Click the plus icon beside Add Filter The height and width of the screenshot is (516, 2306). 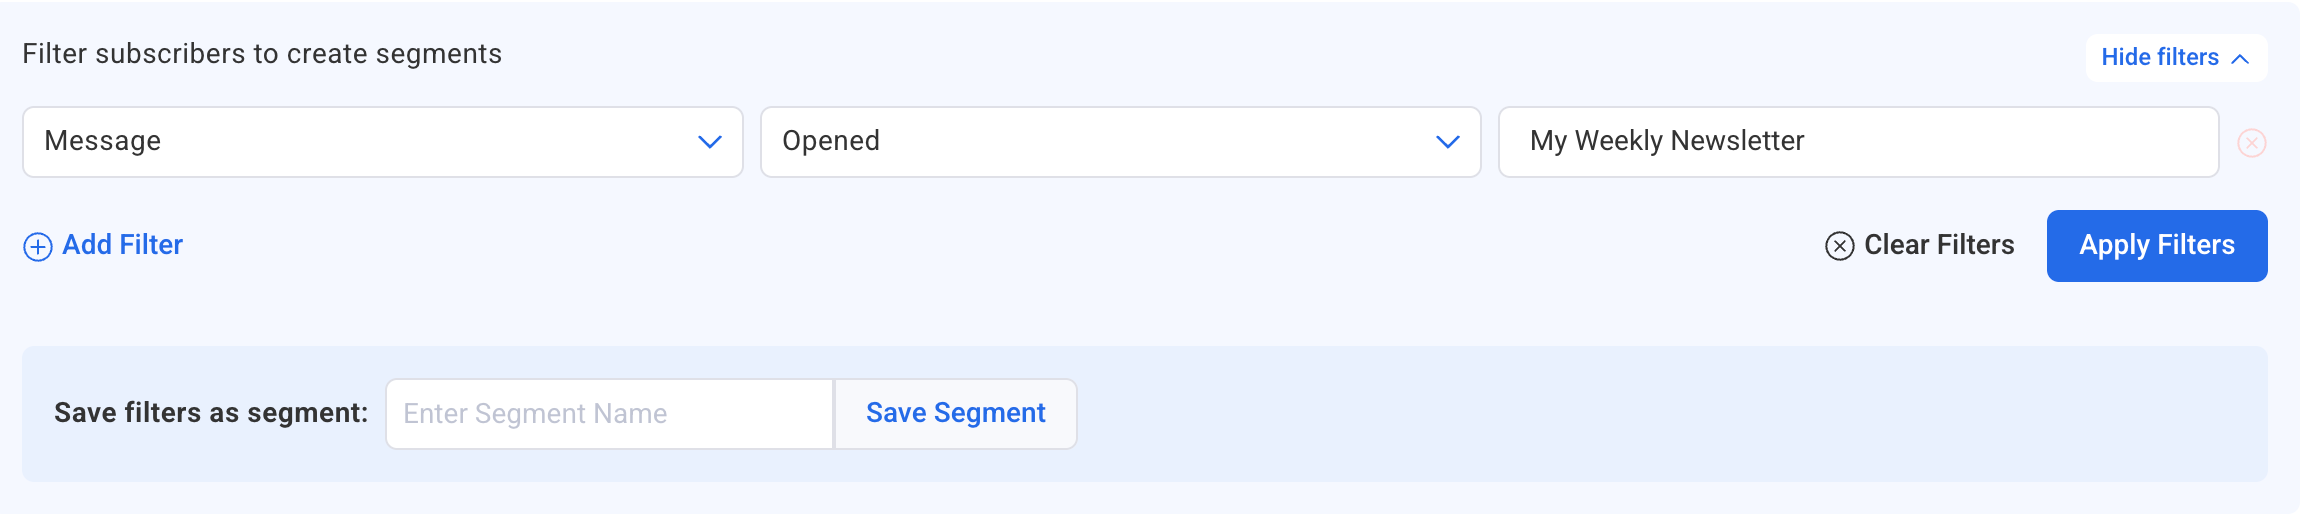pyautogui.click(x=38, y=246)
